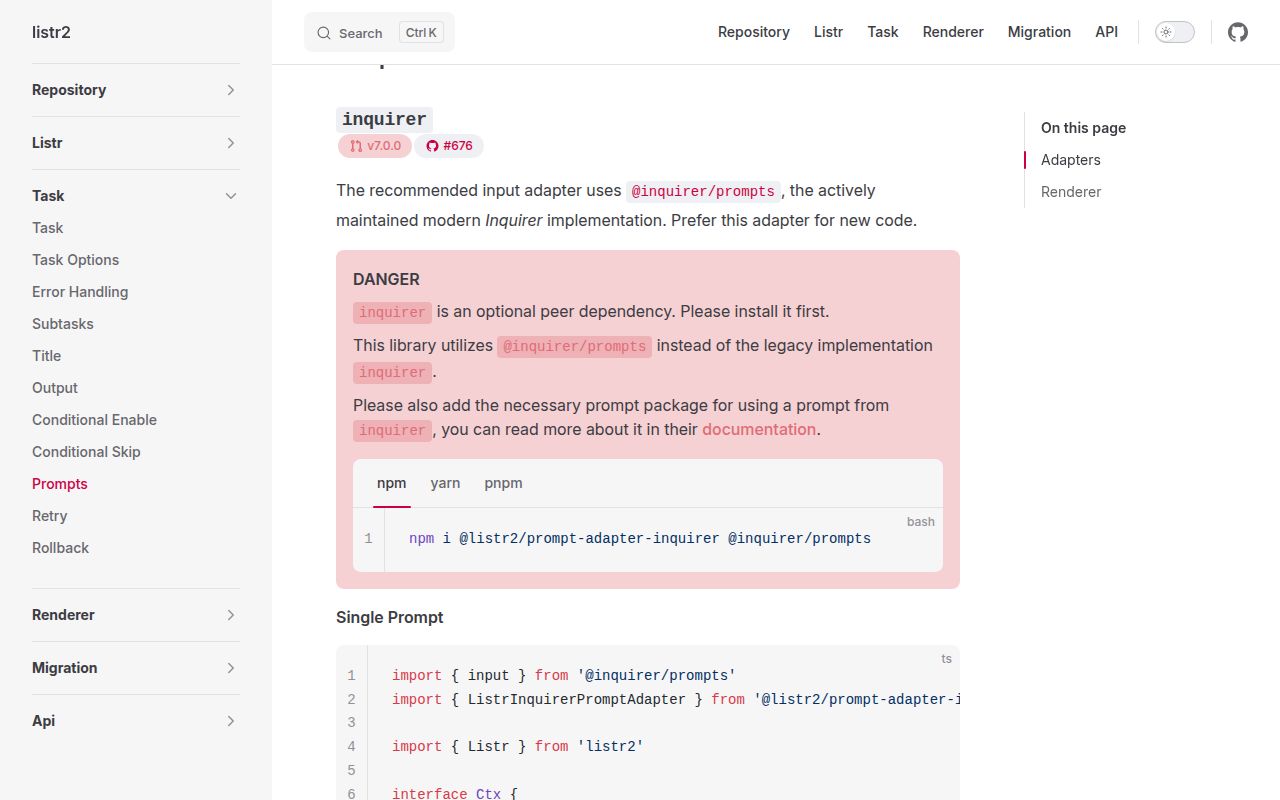
Task: Open the GitHub repository icon link
Action: tap(1238, 32)
